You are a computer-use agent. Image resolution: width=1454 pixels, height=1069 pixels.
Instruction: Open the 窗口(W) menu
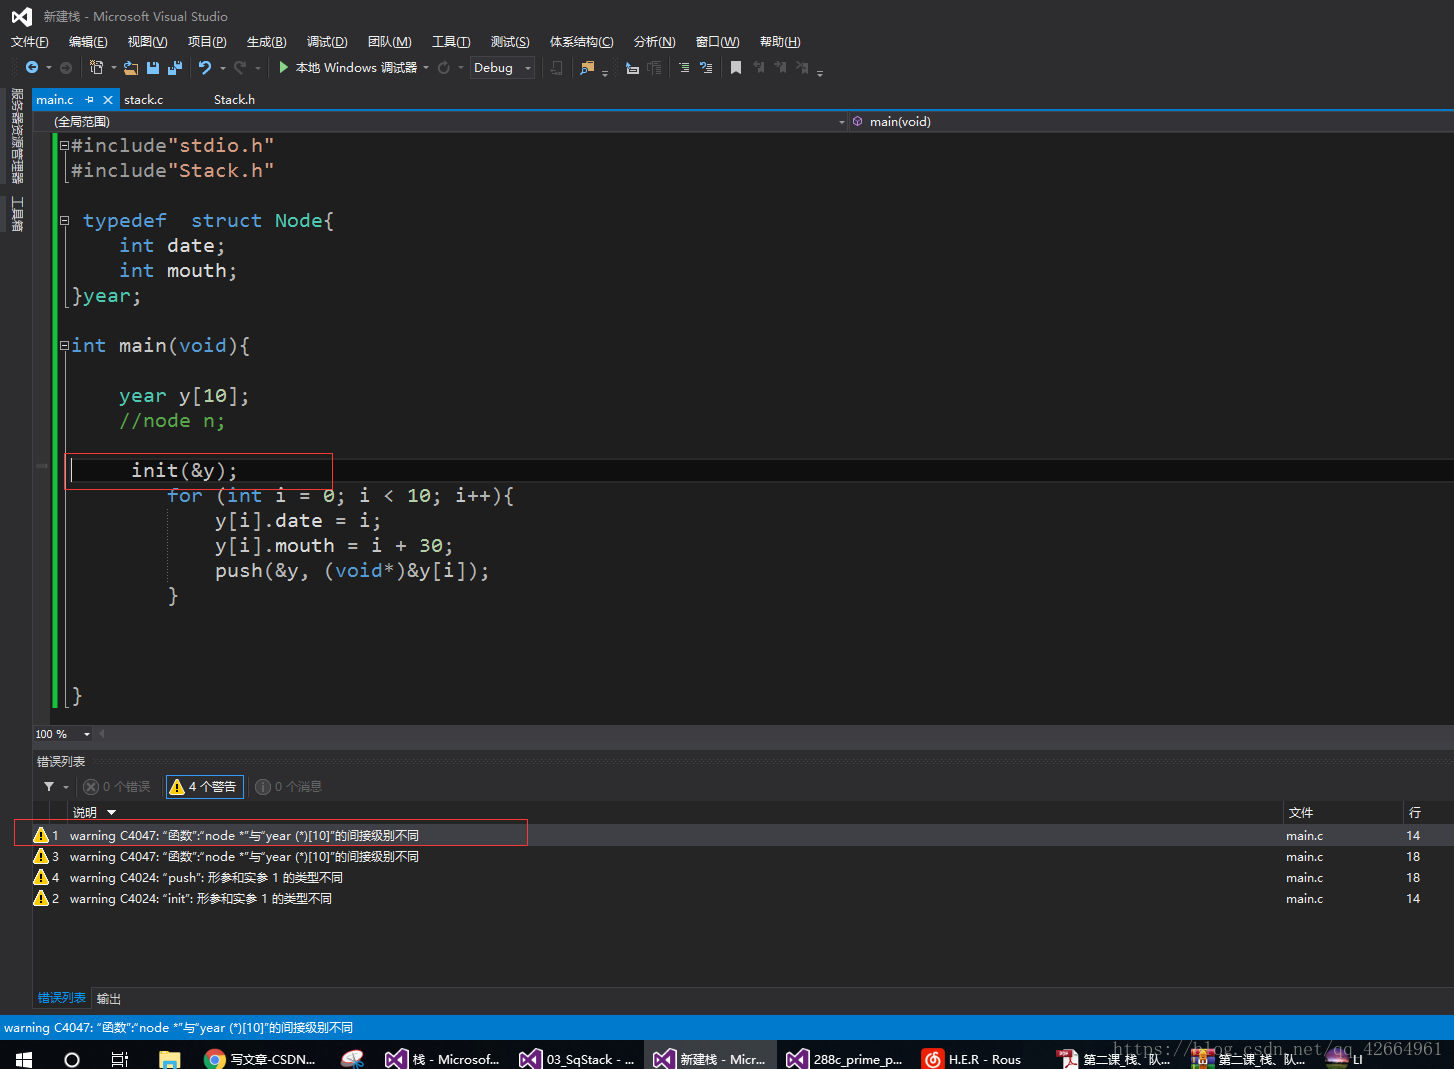click(x=717, y=42)
